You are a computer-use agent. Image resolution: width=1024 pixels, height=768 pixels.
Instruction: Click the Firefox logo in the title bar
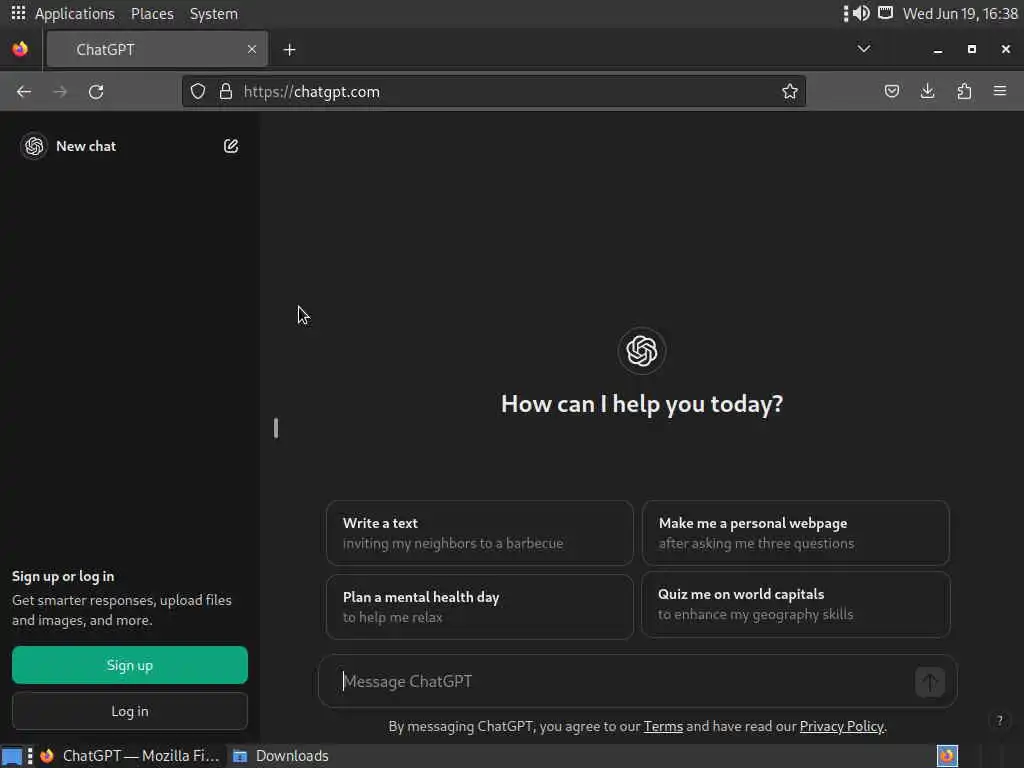point(20,49)
